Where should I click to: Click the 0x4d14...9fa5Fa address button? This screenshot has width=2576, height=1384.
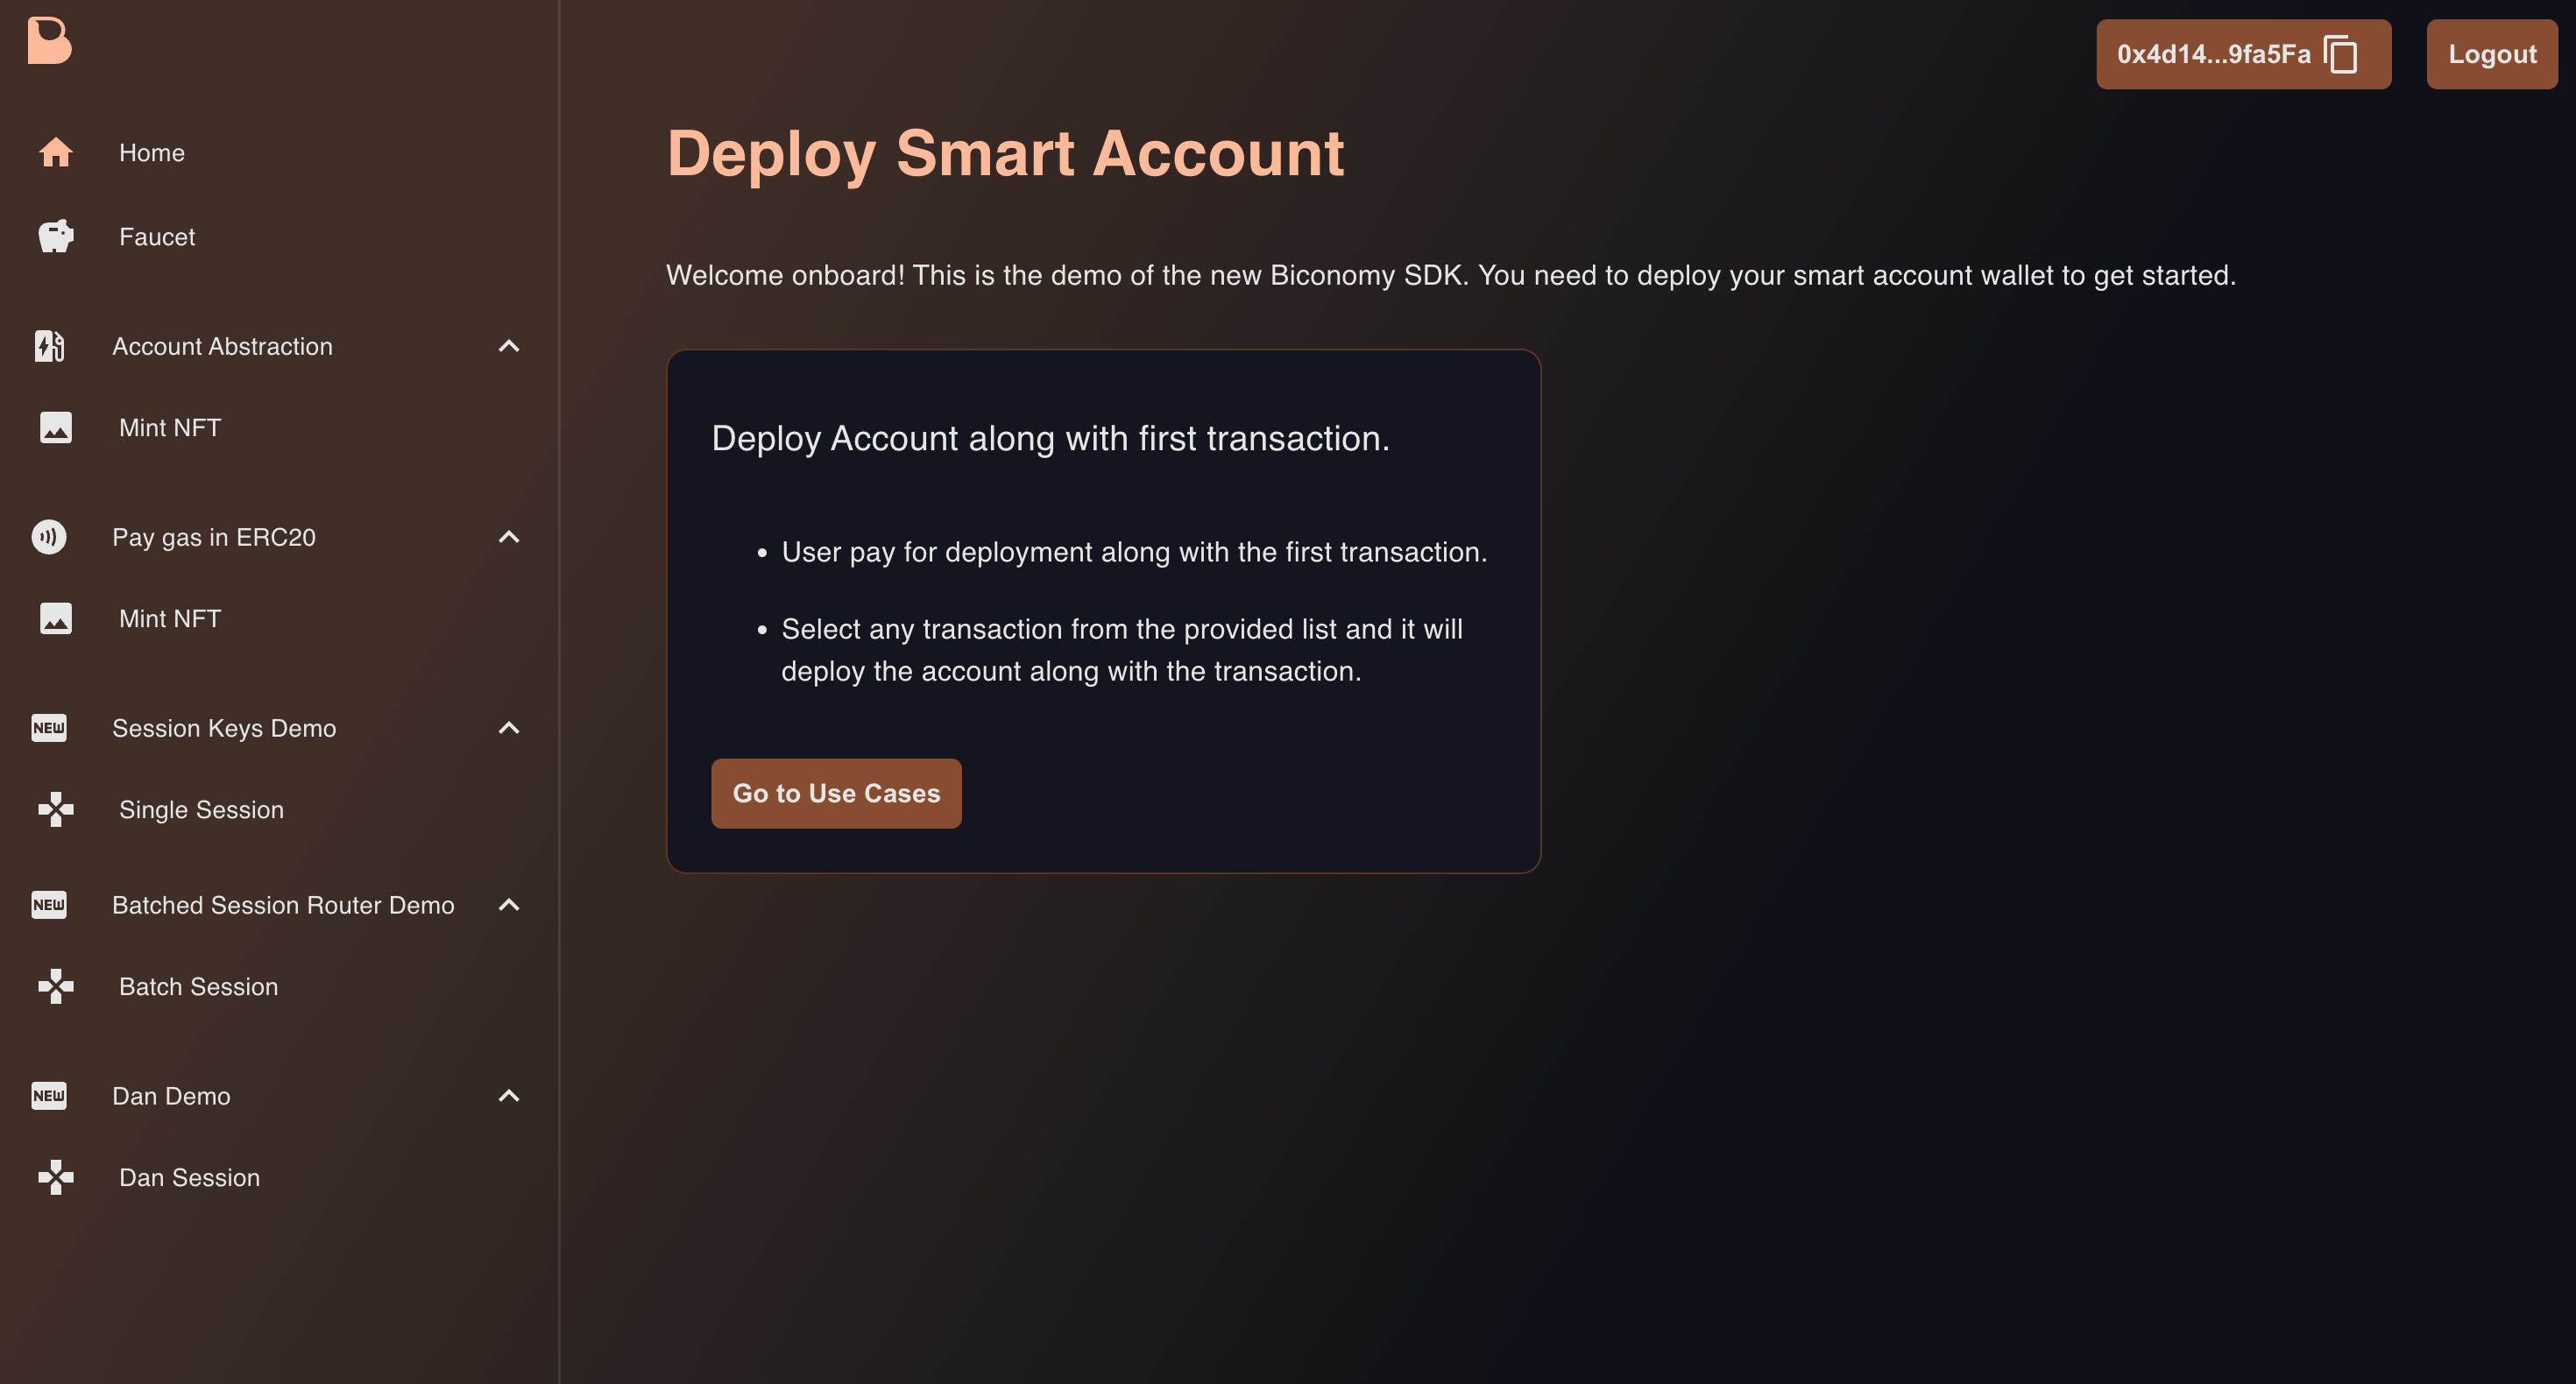coord(2243,54)
